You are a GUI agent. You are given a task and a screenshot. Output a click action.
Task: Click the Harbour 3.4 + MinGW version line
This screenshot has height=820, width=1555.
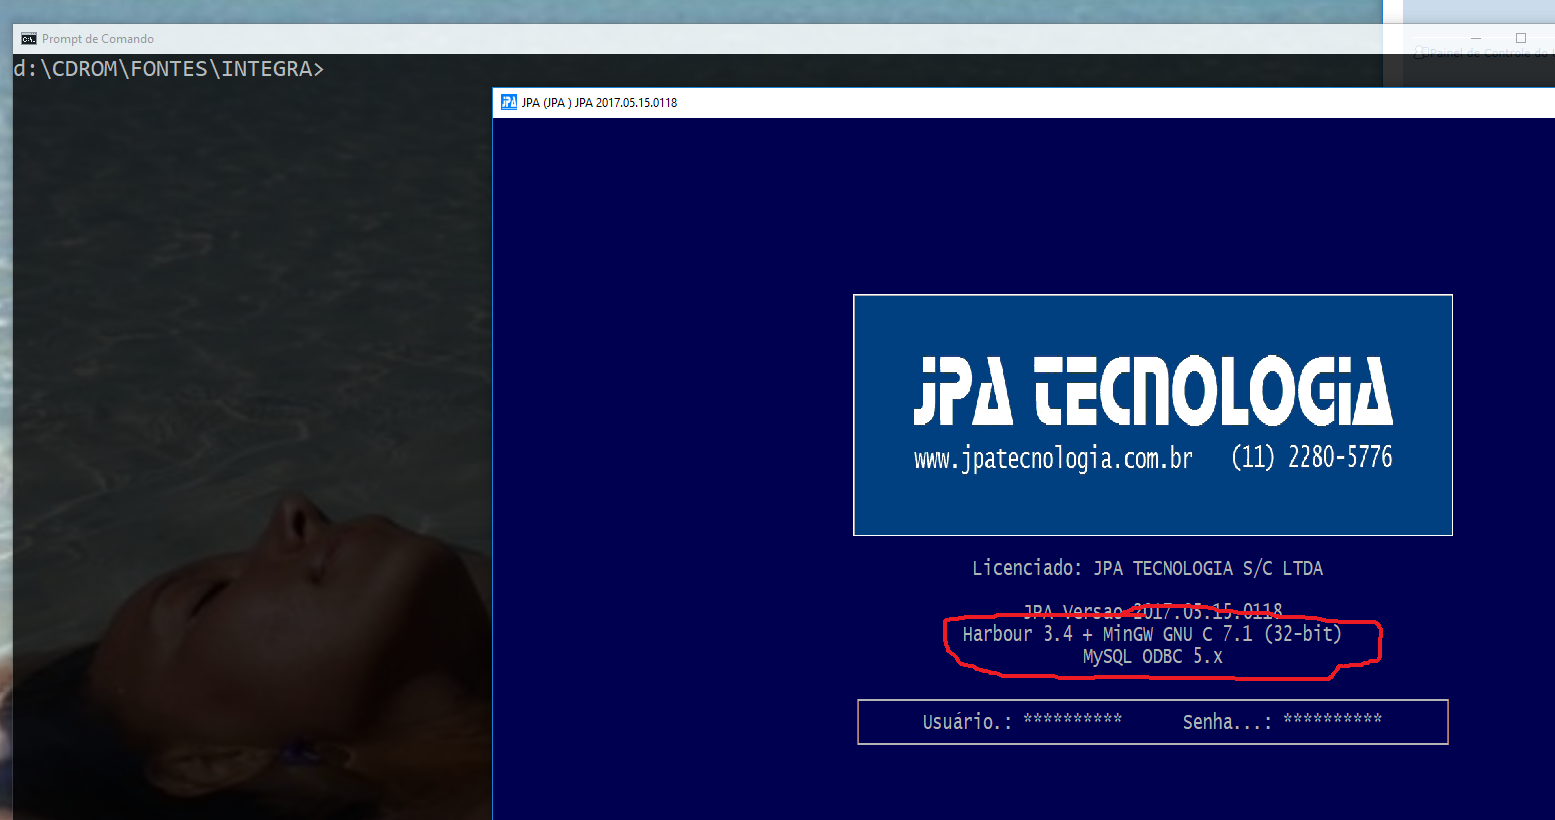coord(1152,634)
